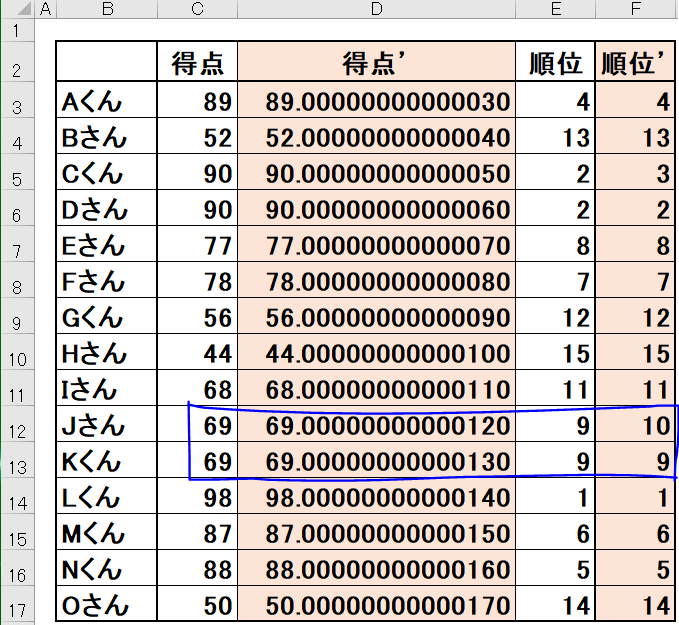Click 順位' value 3 for Cくん
This screenshot has width=679, height=625.
635,172
